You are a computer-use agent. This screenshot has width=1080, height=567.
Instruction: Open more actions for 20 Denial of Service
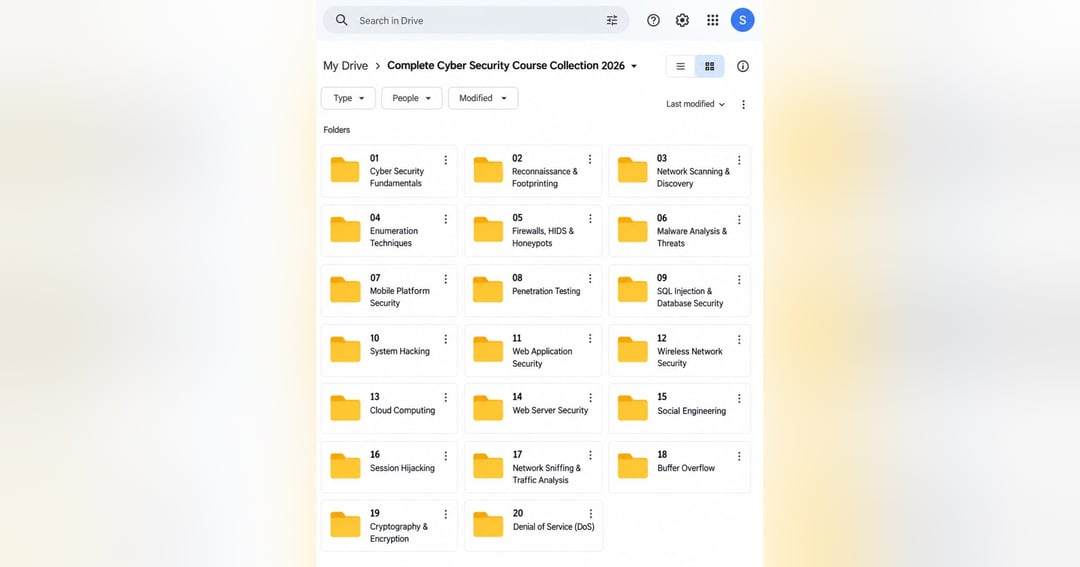(x=590, y=514)
